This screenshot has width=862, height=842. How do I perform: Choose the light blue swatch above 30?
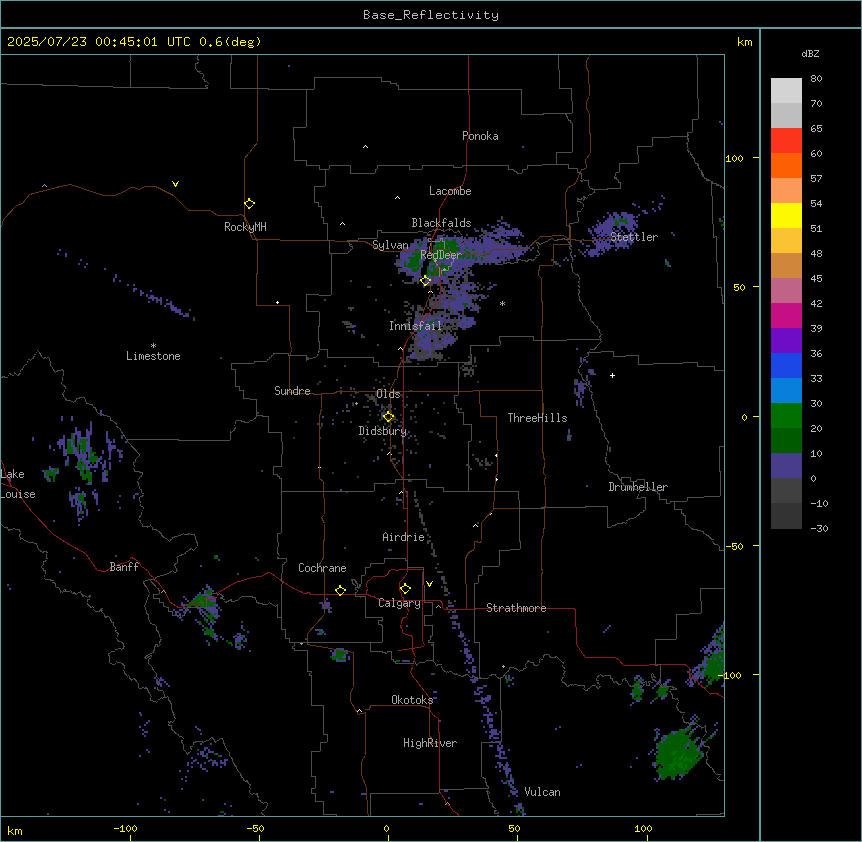[786, 391]
